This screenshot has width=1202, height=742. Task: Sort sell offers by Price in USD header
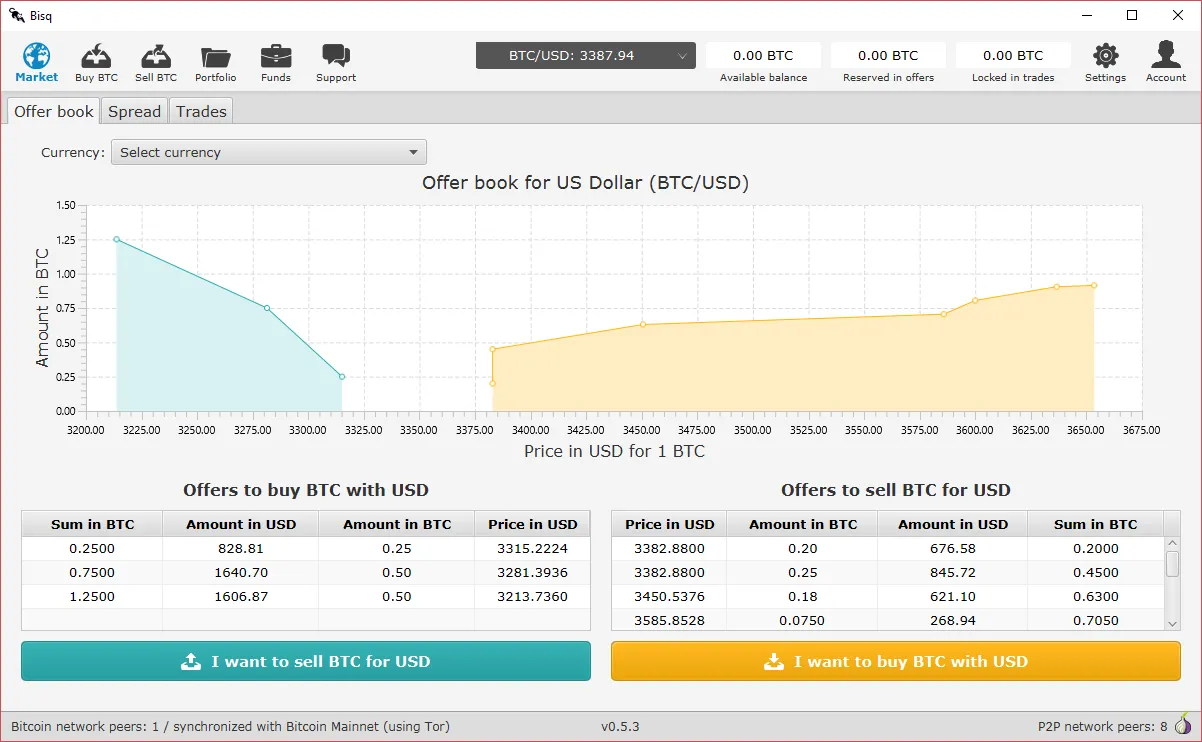(670, 524)
